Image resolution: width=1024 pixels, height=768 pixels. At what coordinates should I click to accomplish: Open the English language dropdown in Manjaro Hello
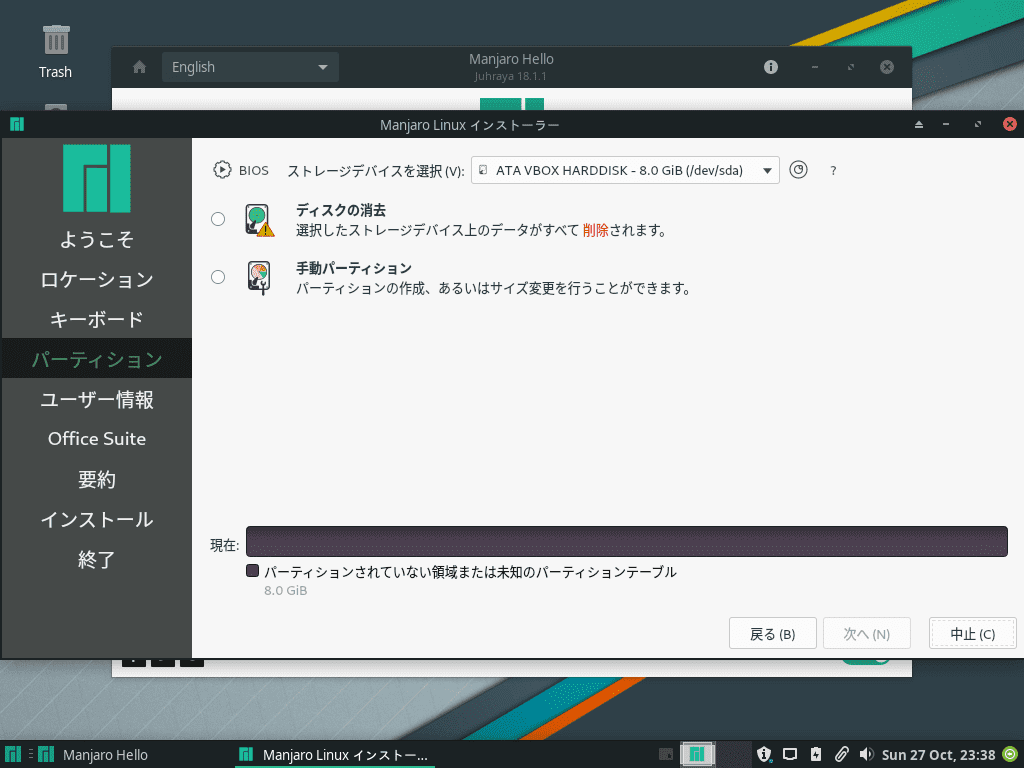pos(250,67)
